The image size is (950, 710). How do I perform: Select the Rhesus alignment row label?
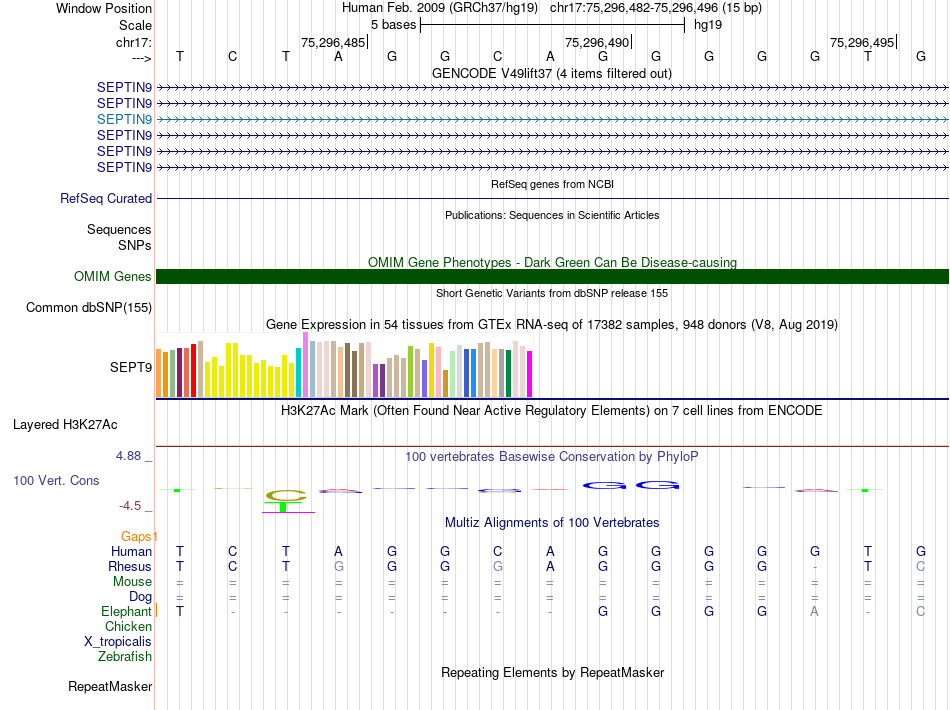click(130, 566)
